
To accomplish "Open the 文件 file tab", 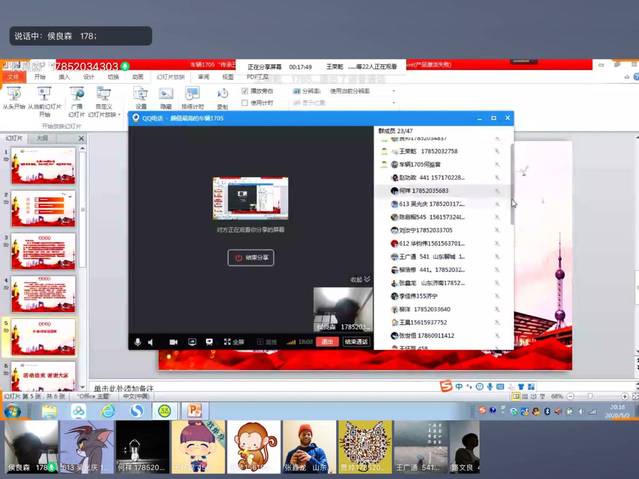I will (13, 76).
